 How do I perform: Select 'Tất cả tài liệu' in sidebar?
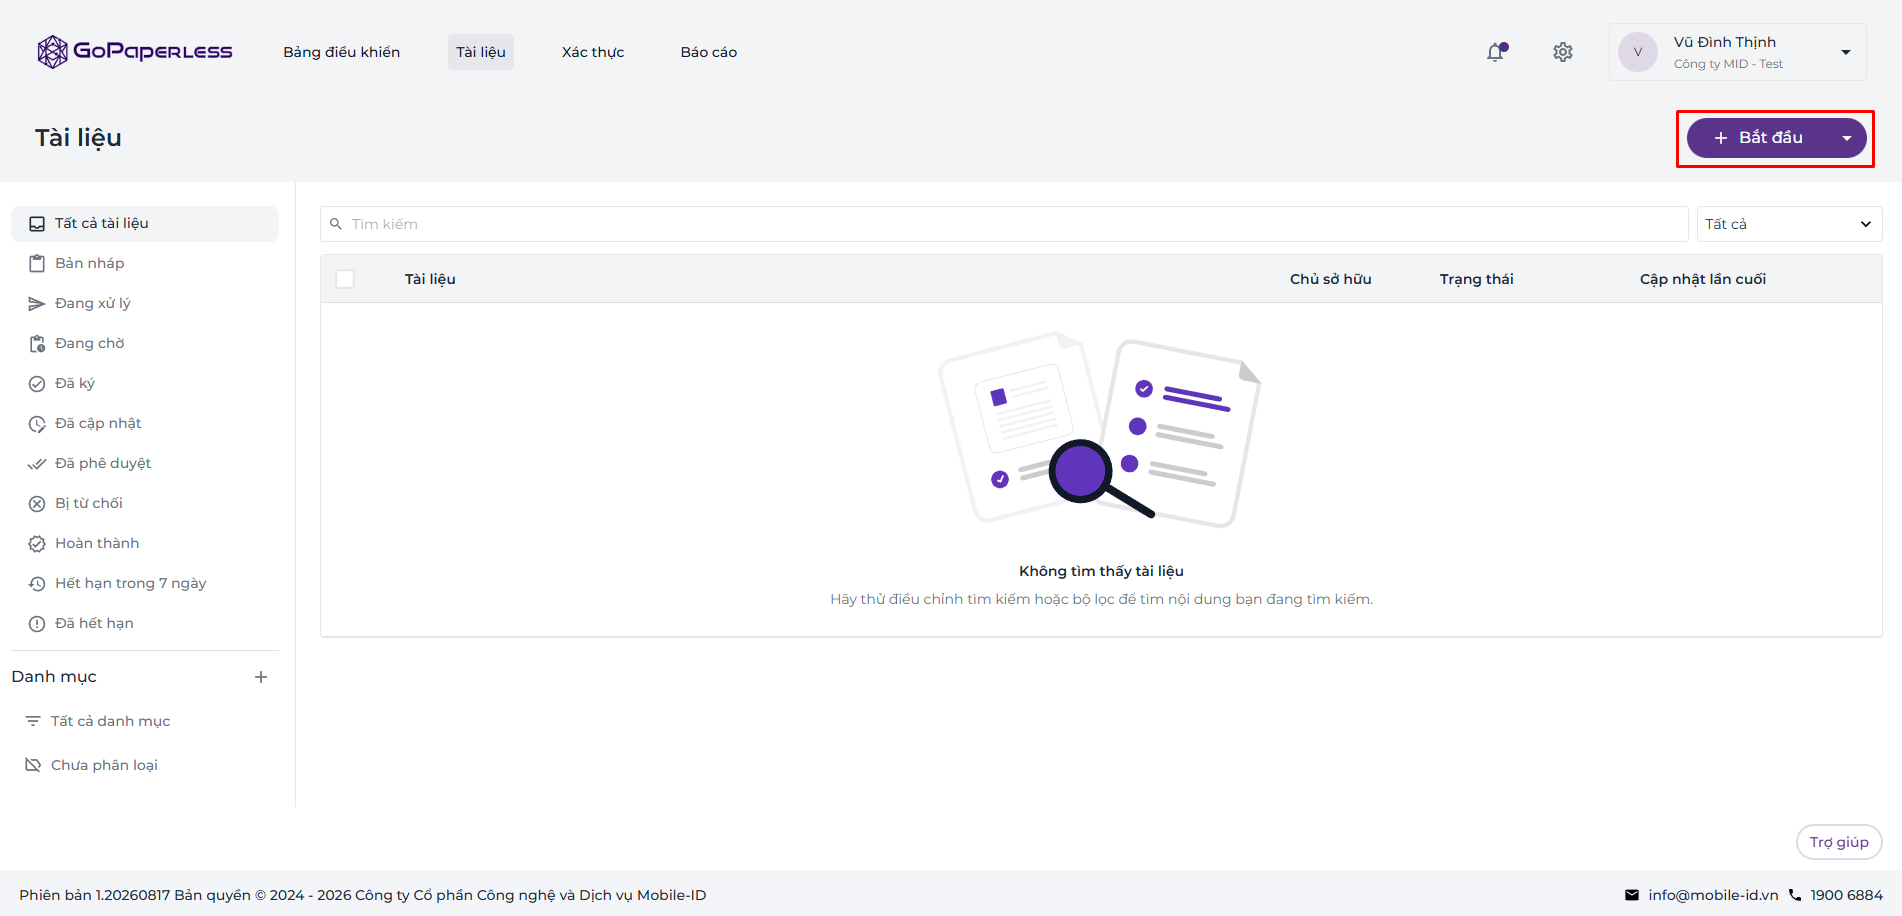145,224
